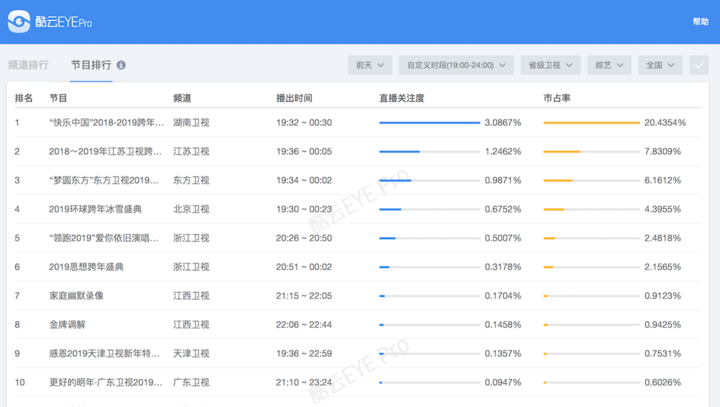Select program "领跑2019"爱你依旧演唱…
The image size is (720, 407).
click(104, 238)
